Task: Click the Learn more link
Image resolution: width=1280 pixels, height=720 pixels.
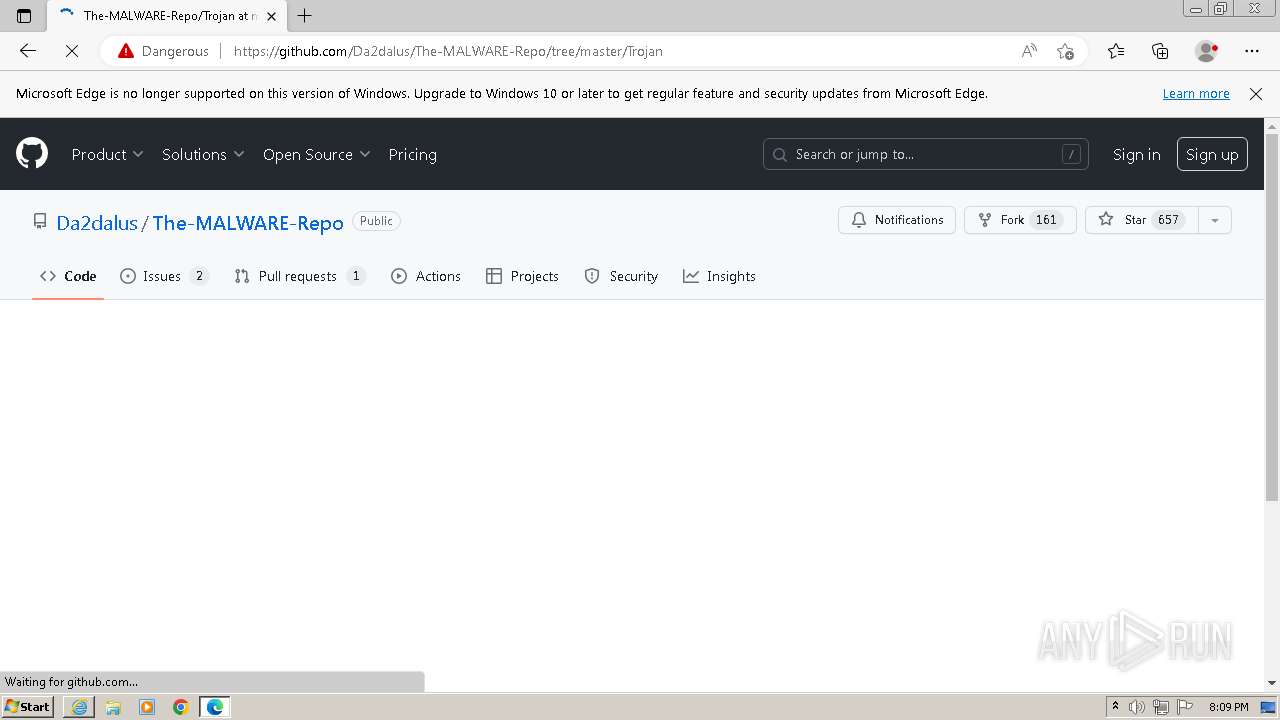Action: (1196, 93)
